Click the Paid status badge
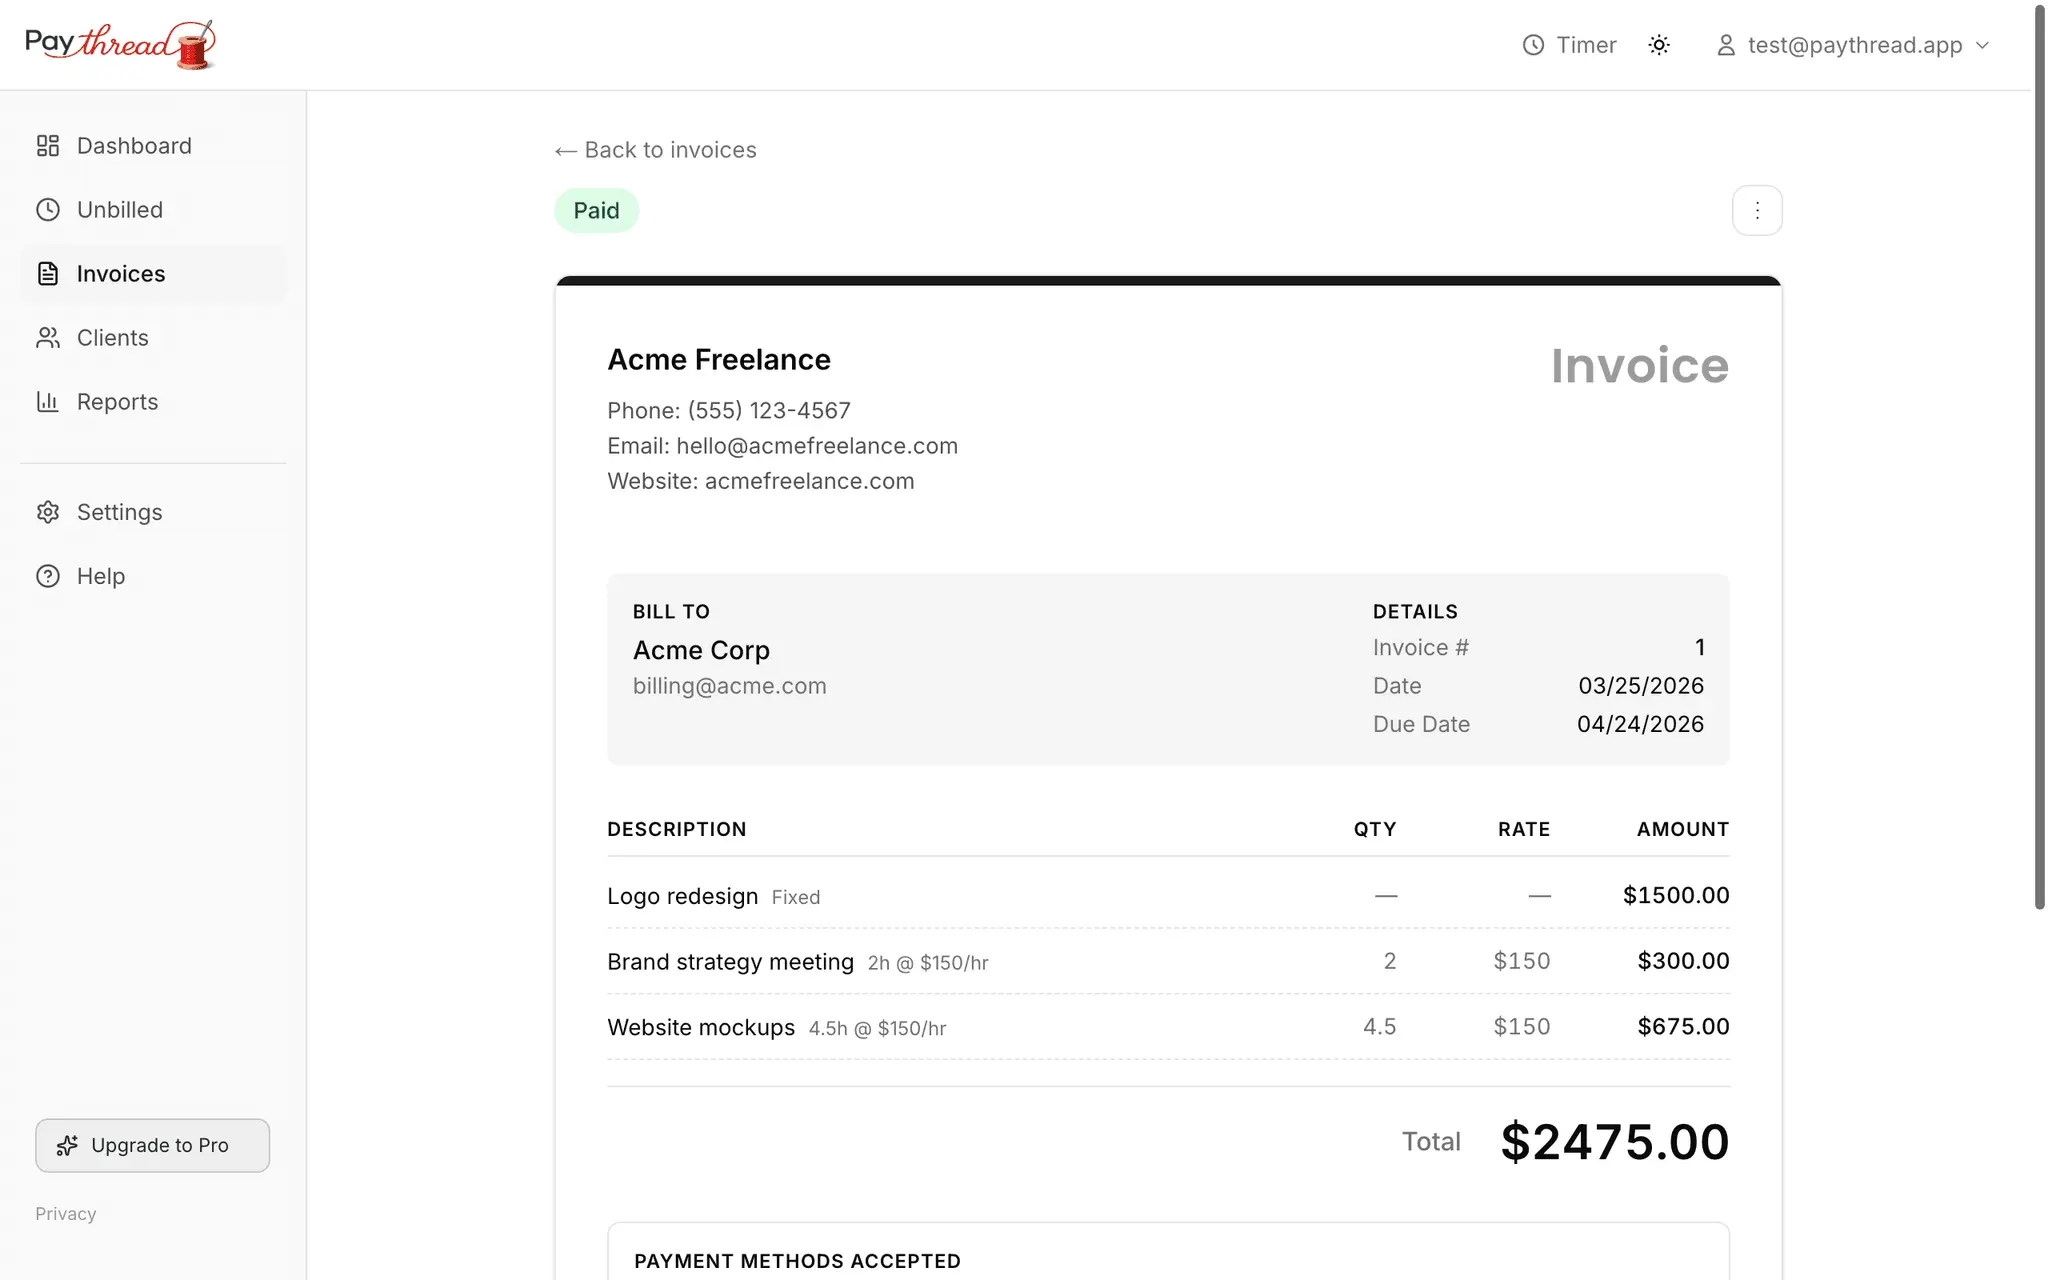 point(597,210)
